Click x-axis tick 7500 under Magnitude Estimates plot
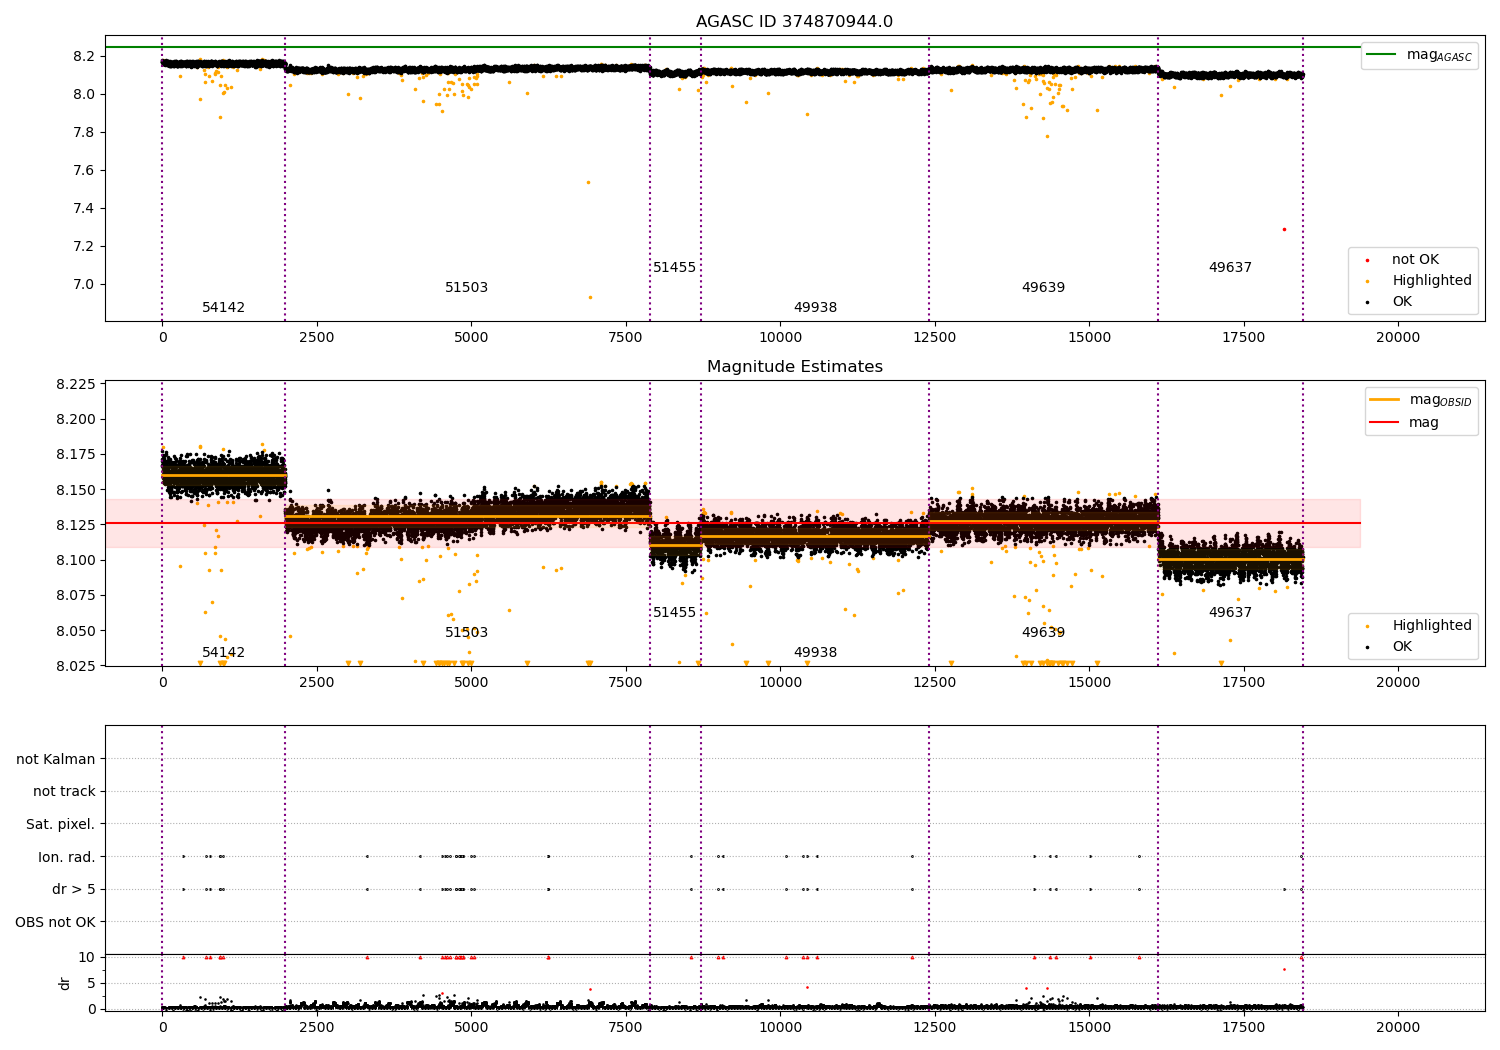The image size is (1500, 1050). [x=625, y=683]
